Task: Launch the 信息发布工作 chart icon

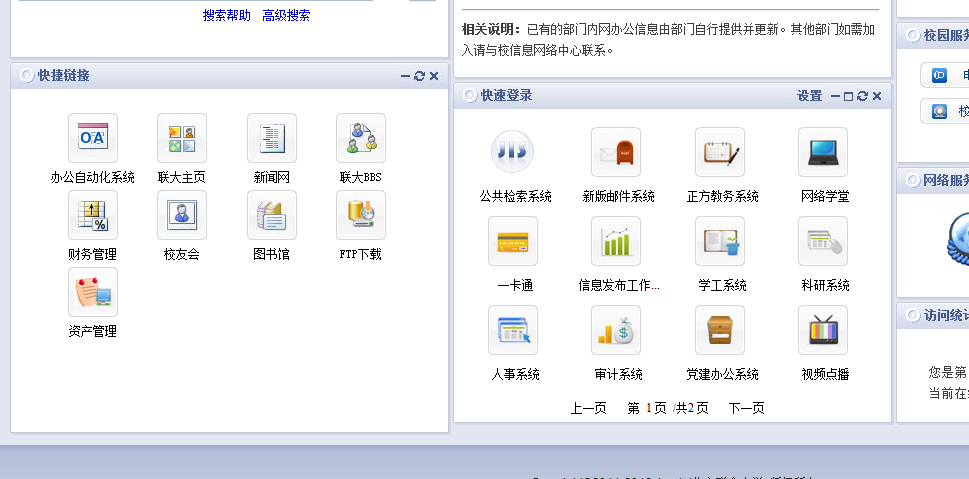Action: tap(616, 241)
